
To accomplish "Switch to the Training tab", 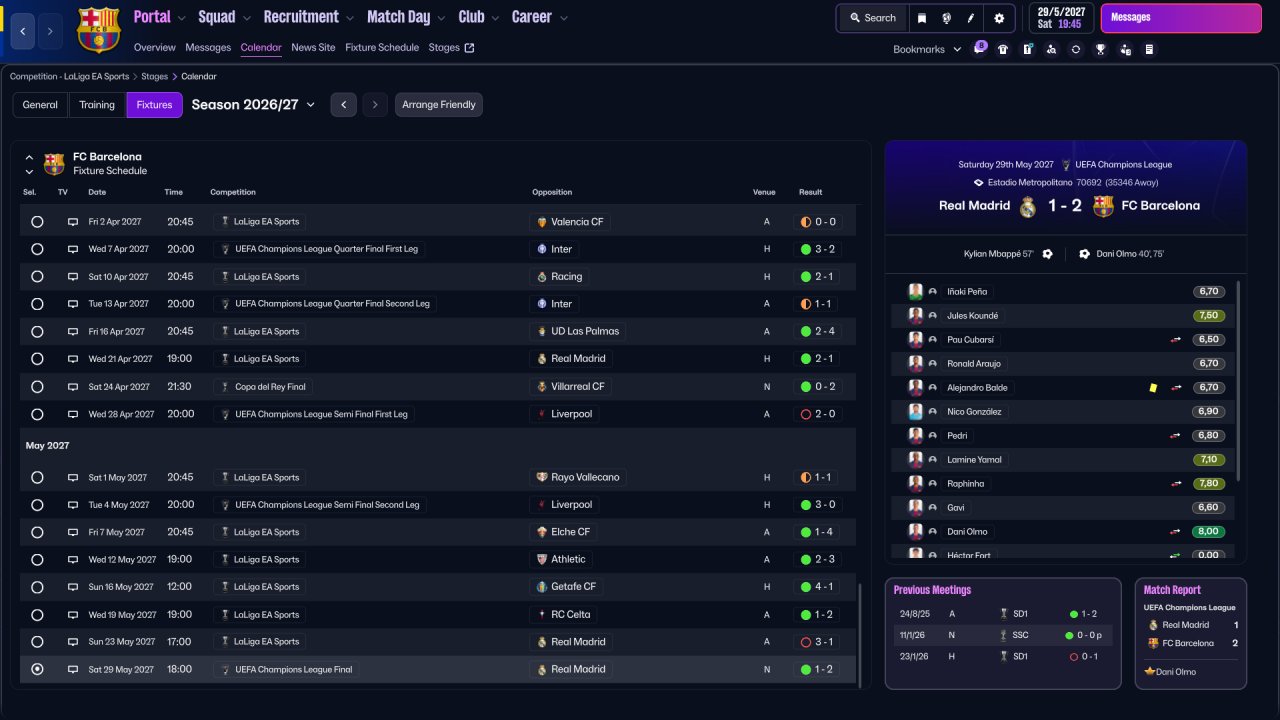I will pyautogui.click(x=97, y=105).
